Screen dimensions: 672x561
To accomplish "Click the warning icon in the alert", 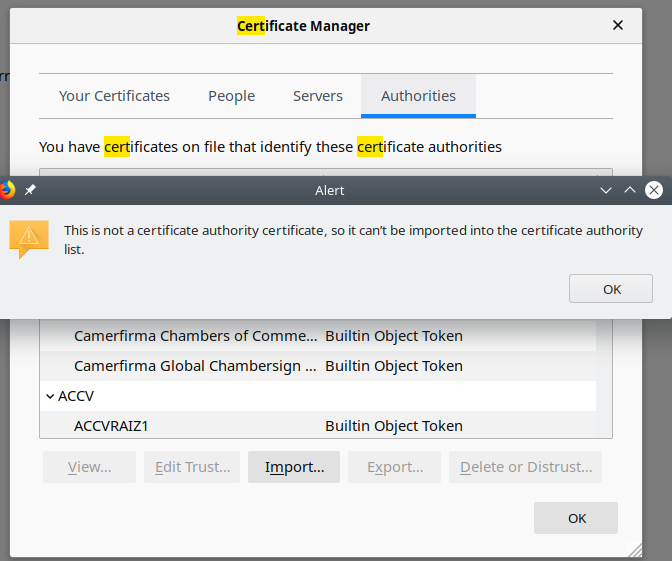I will (x=29, y=239).
